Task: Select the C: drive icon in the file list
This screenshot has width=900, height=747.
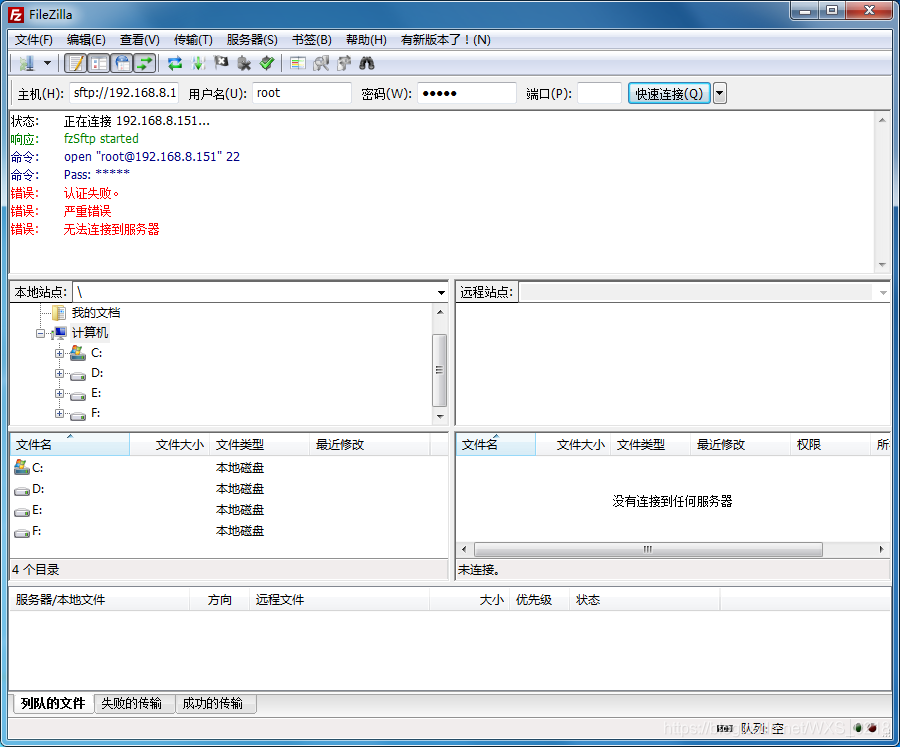Action: coord(22,467)
